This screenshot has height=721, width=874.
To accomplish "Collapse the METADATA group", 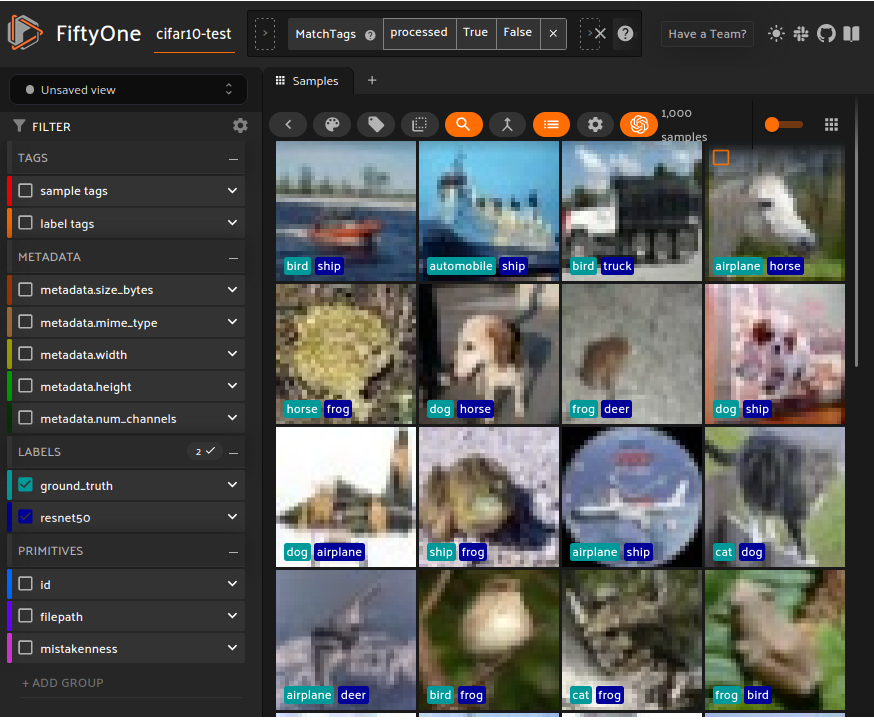I will (234, 258).
